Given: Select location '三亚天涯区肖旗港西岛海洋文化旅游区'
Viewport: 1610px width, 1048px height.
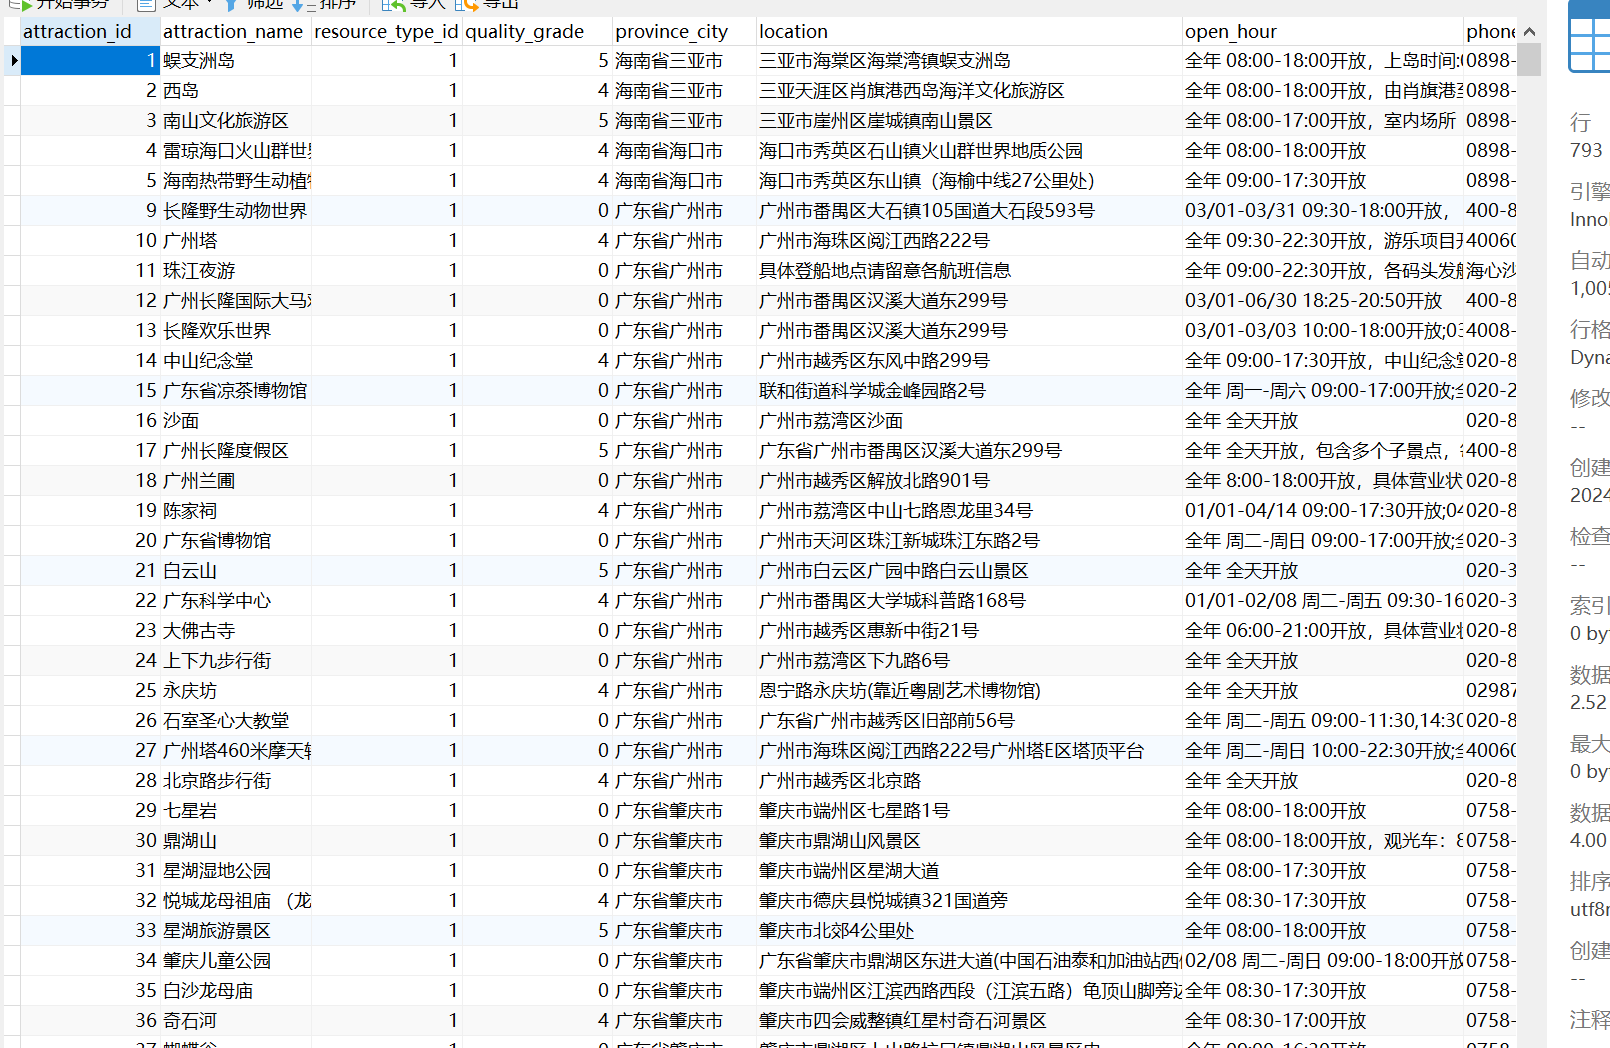Looking at the screenshot, I should (x=968, y=91).
